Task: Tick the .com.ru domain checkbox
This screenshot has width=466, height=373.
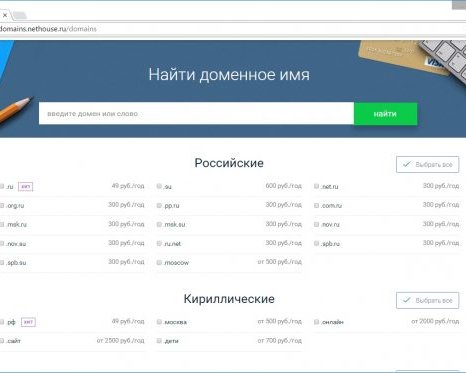Action: pyautogui.click(x=317, y=205)
